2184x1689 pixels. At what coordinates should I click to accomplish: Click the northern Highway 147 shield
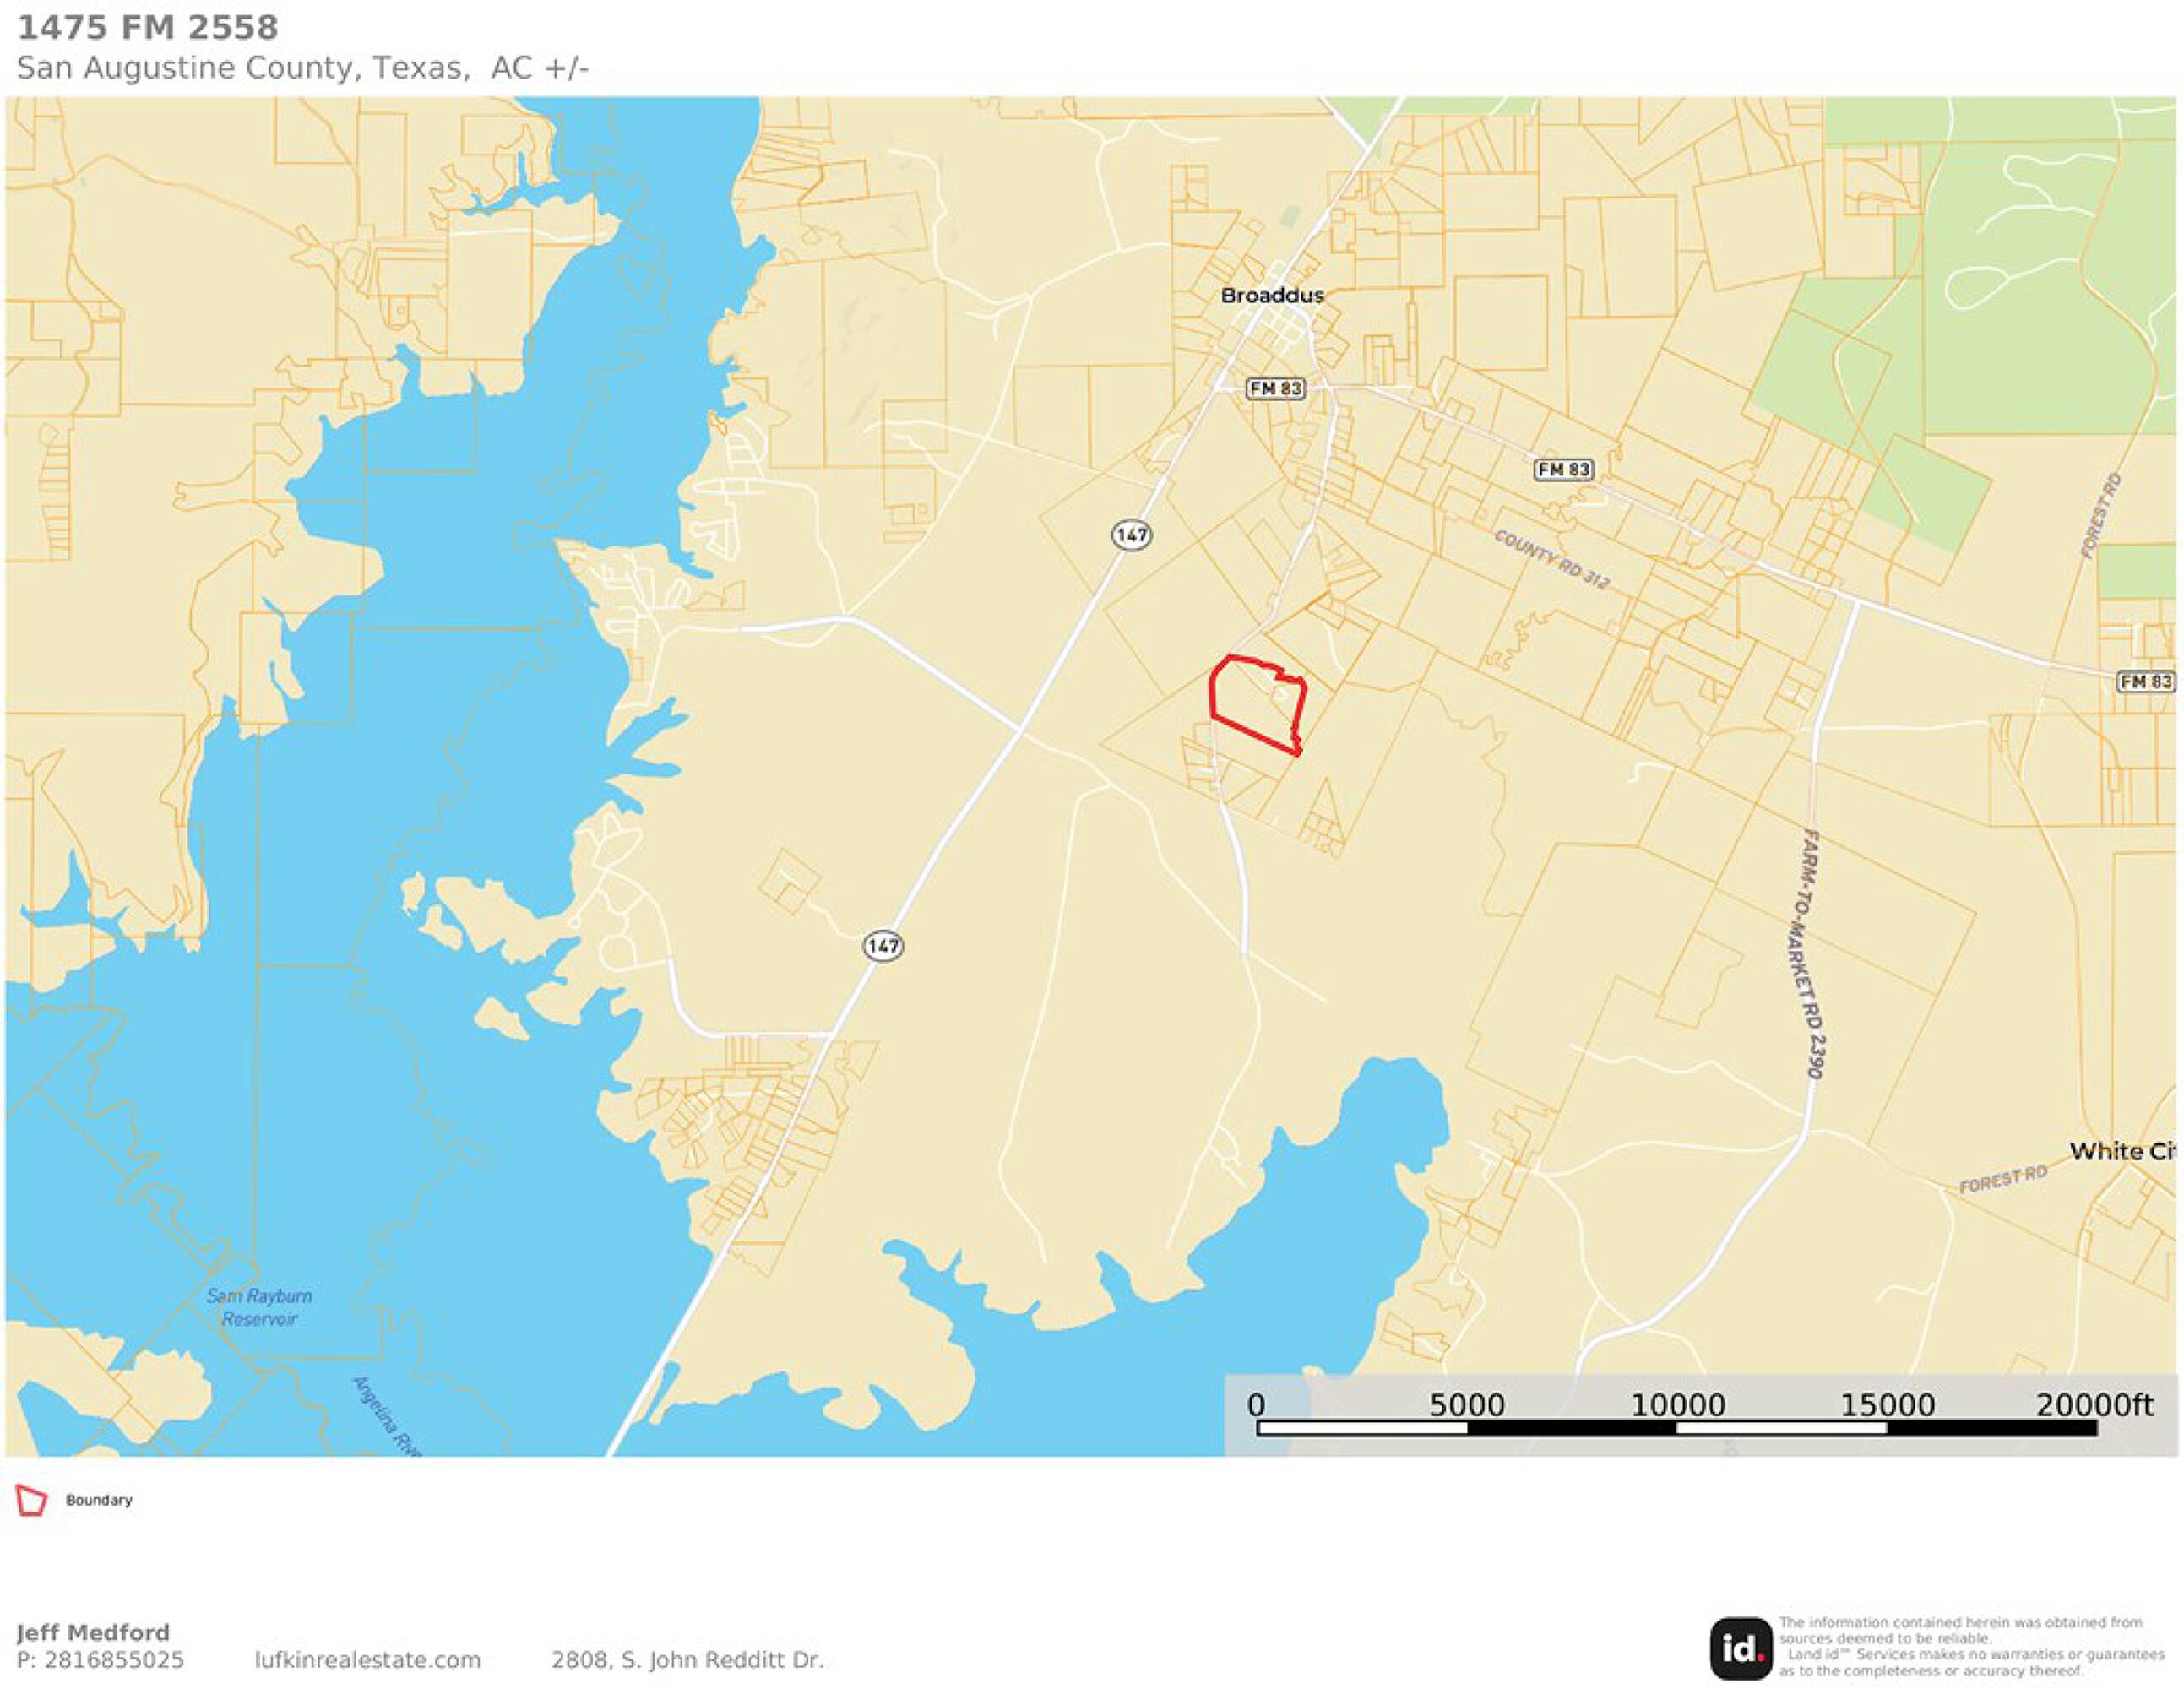click(1131, 535)
